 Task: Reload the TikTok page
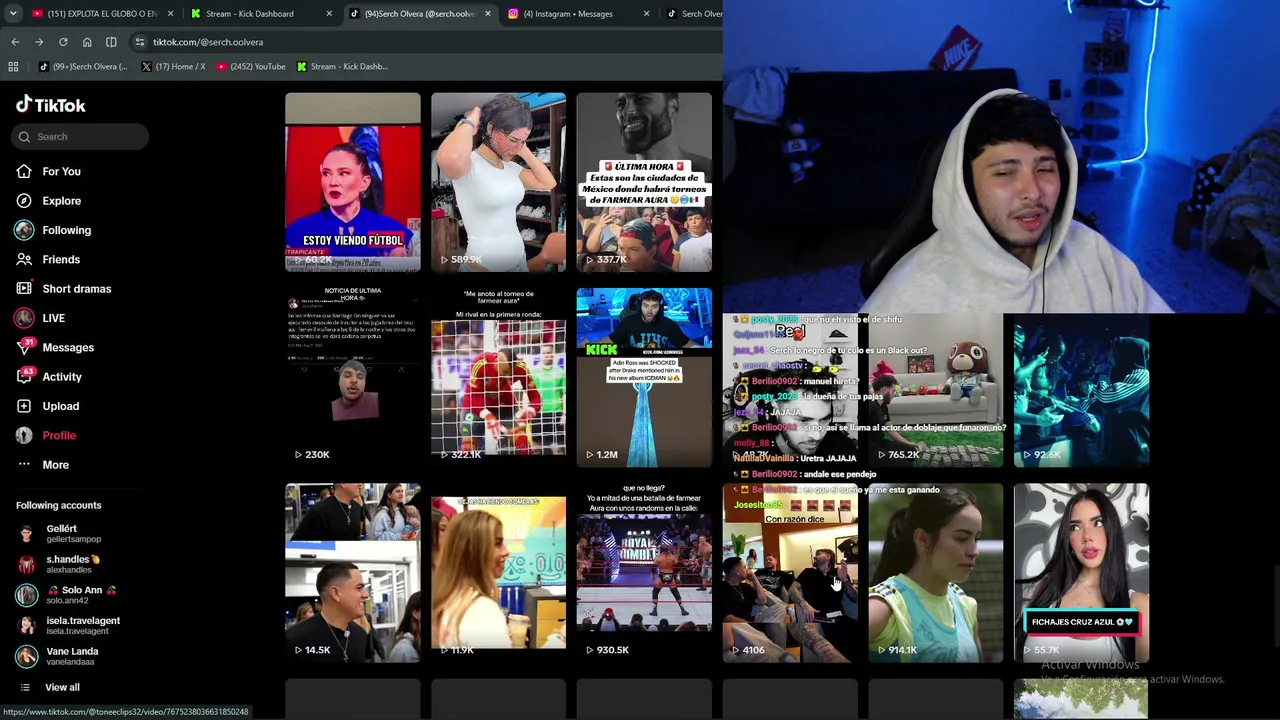tap(63, 42)
